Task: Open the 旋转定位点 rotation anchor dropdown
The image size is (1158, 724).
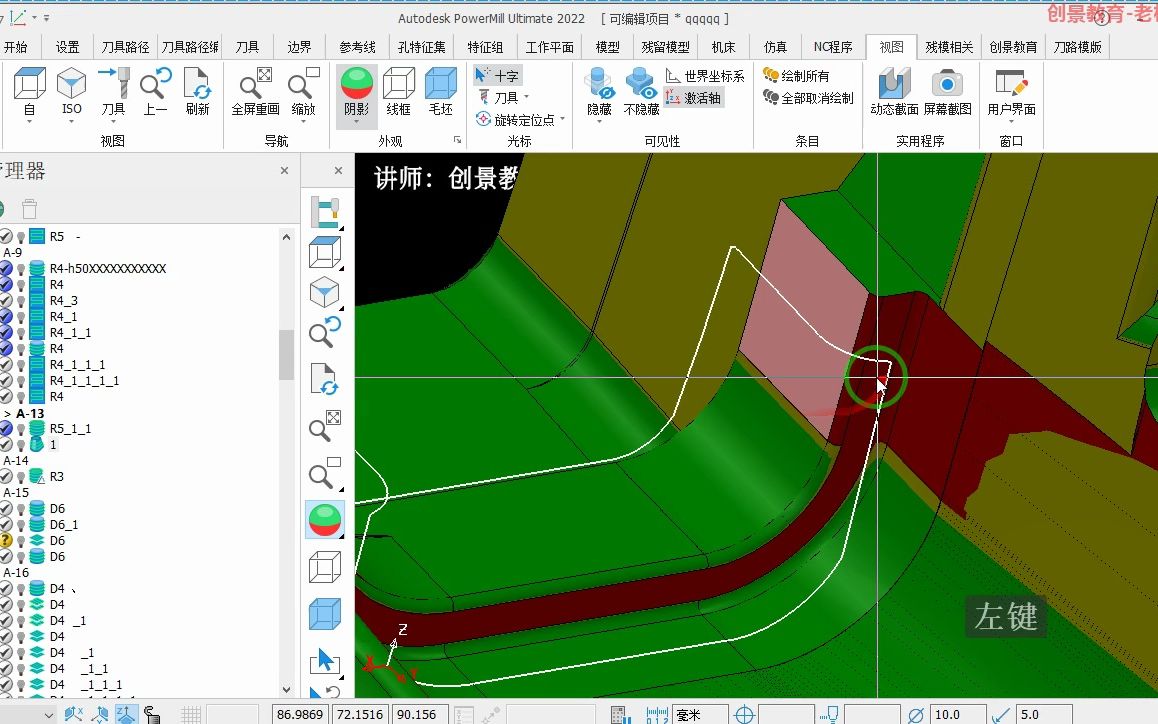Action: tap(563, 119)
